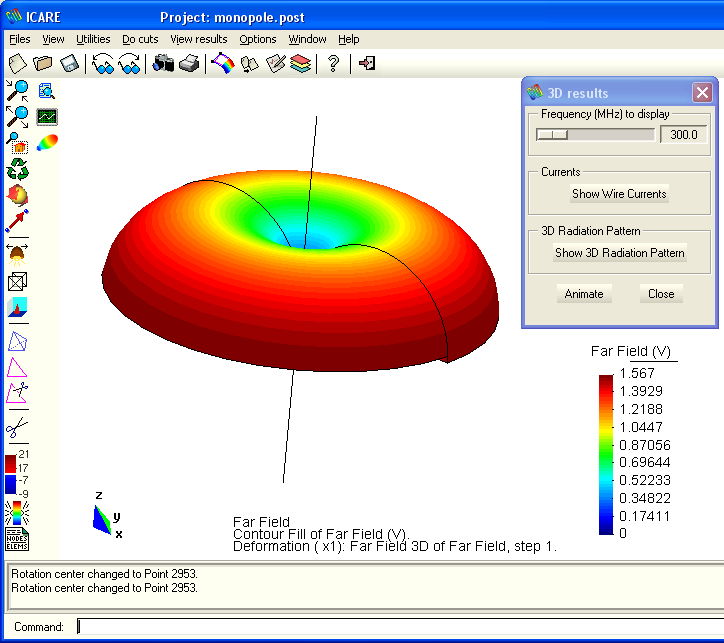Open the Do cuts menu
Viewport: 724px width, 643px height.
pos(140,39)
